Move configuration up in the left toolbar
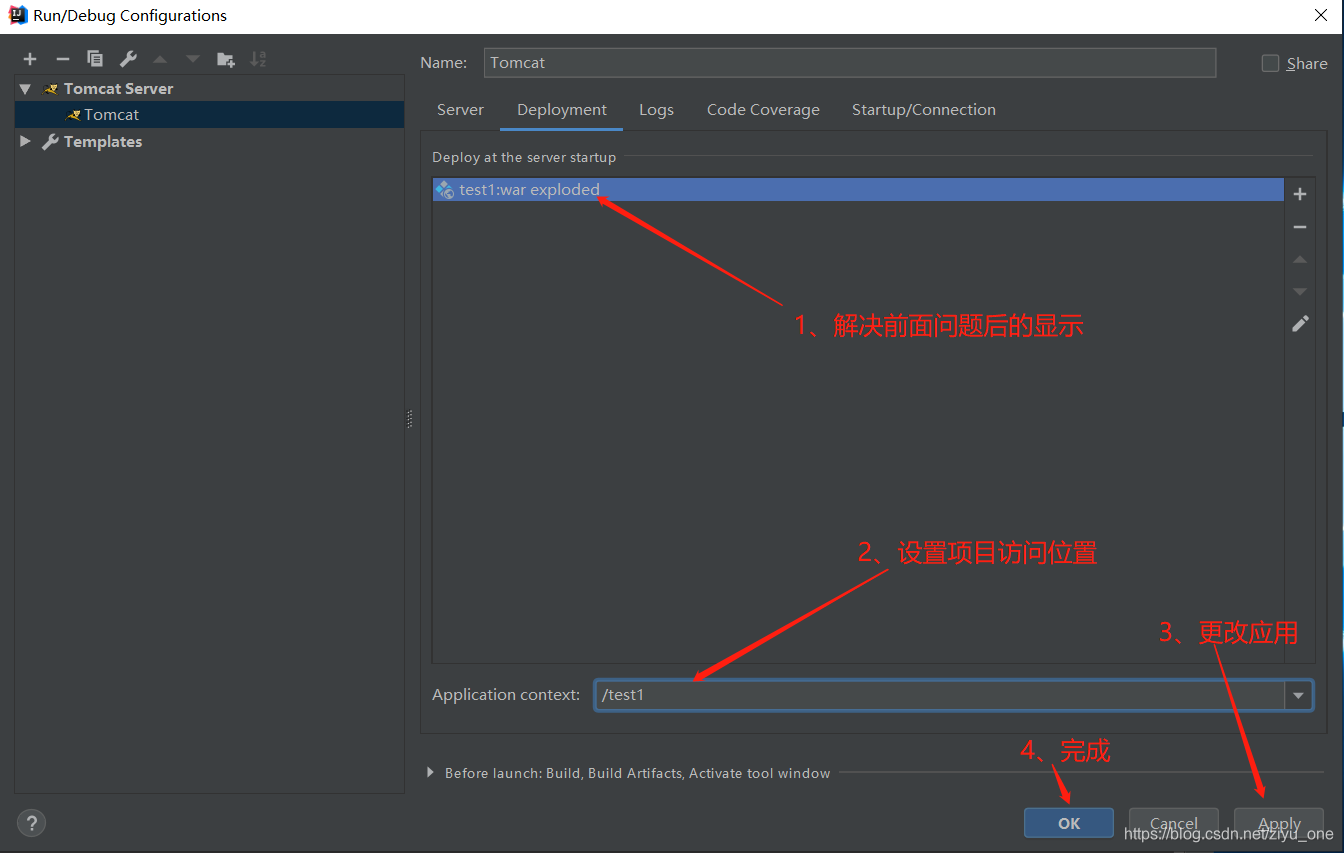 (160, 59)
